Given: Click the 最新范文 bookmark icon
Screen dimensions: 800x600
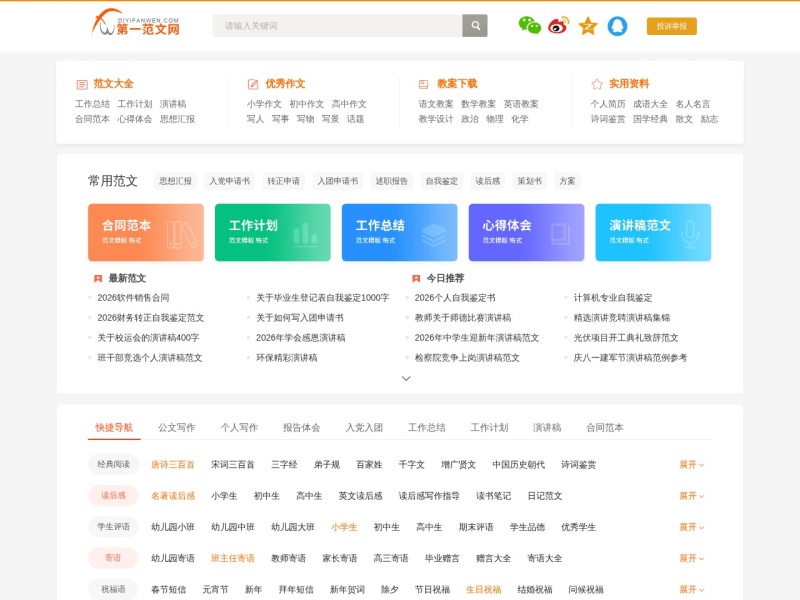Looking at the screenshot, I should (98, 279).
